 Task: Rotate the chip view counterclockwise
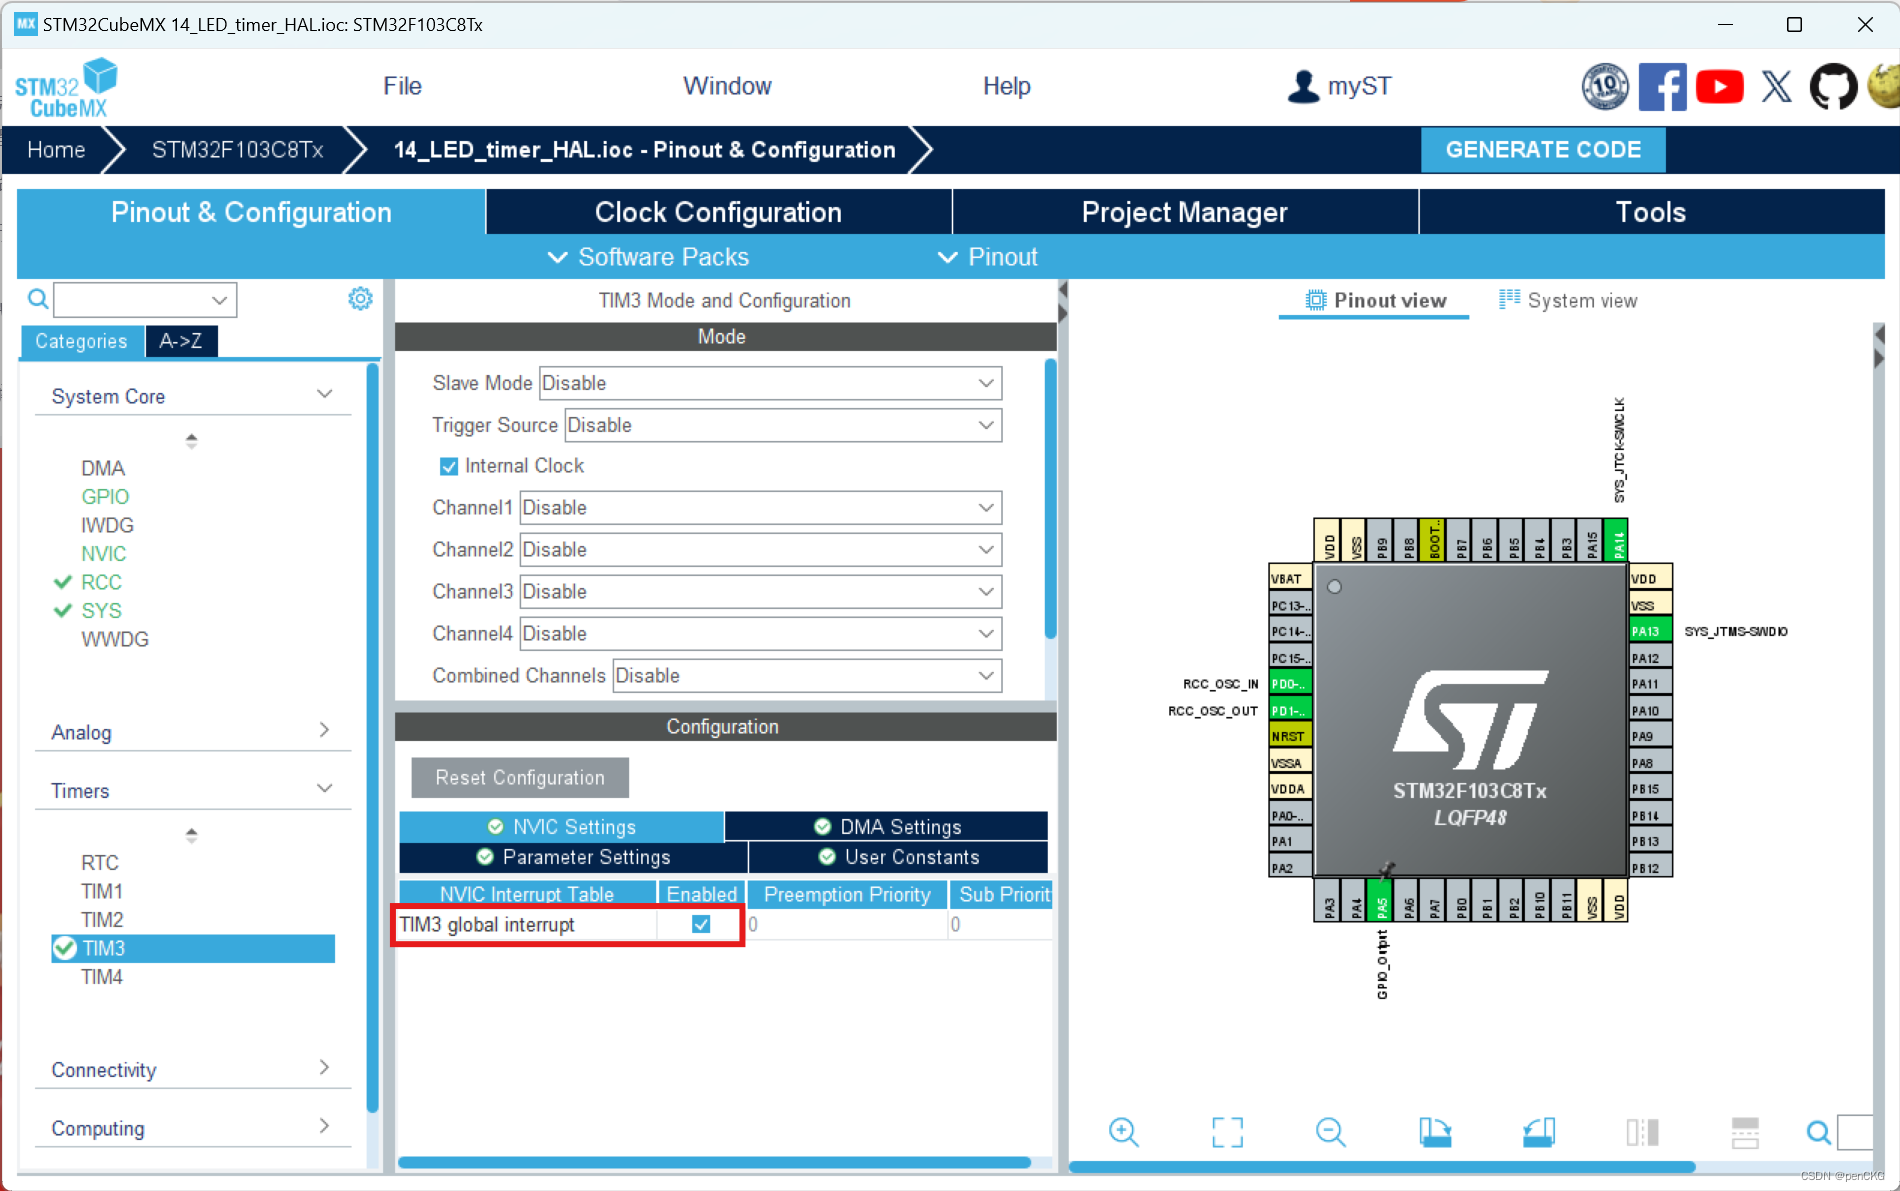[x=1538, y=1132]
